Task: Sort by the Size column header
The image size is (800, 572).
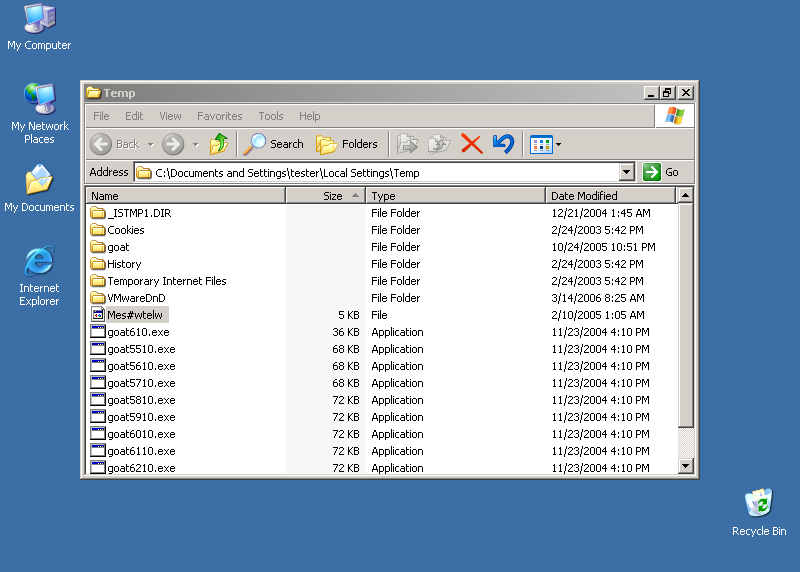Action: 326,195
